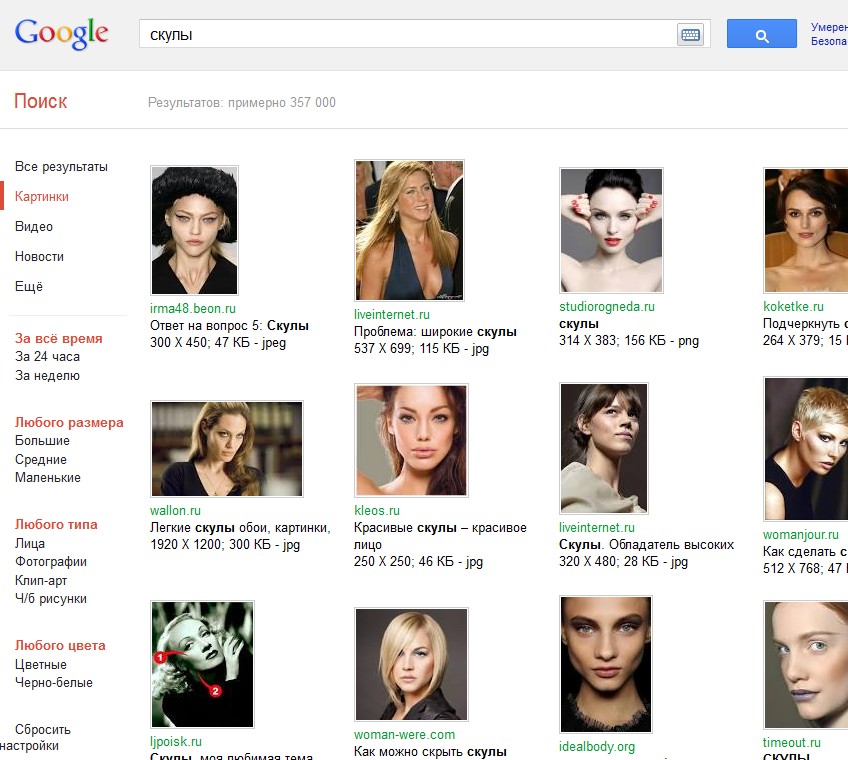Filter by Маленькие image size
The height and width of the screenshot is (760, 848).
(48, 478)
